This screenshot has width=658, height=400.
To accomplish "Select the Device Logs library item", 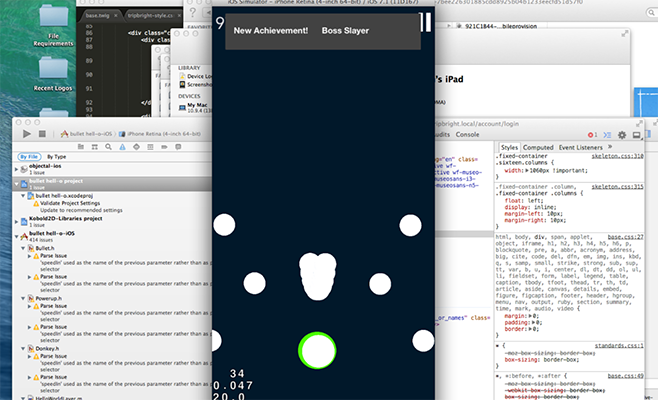I will click(x=195, y=76).
